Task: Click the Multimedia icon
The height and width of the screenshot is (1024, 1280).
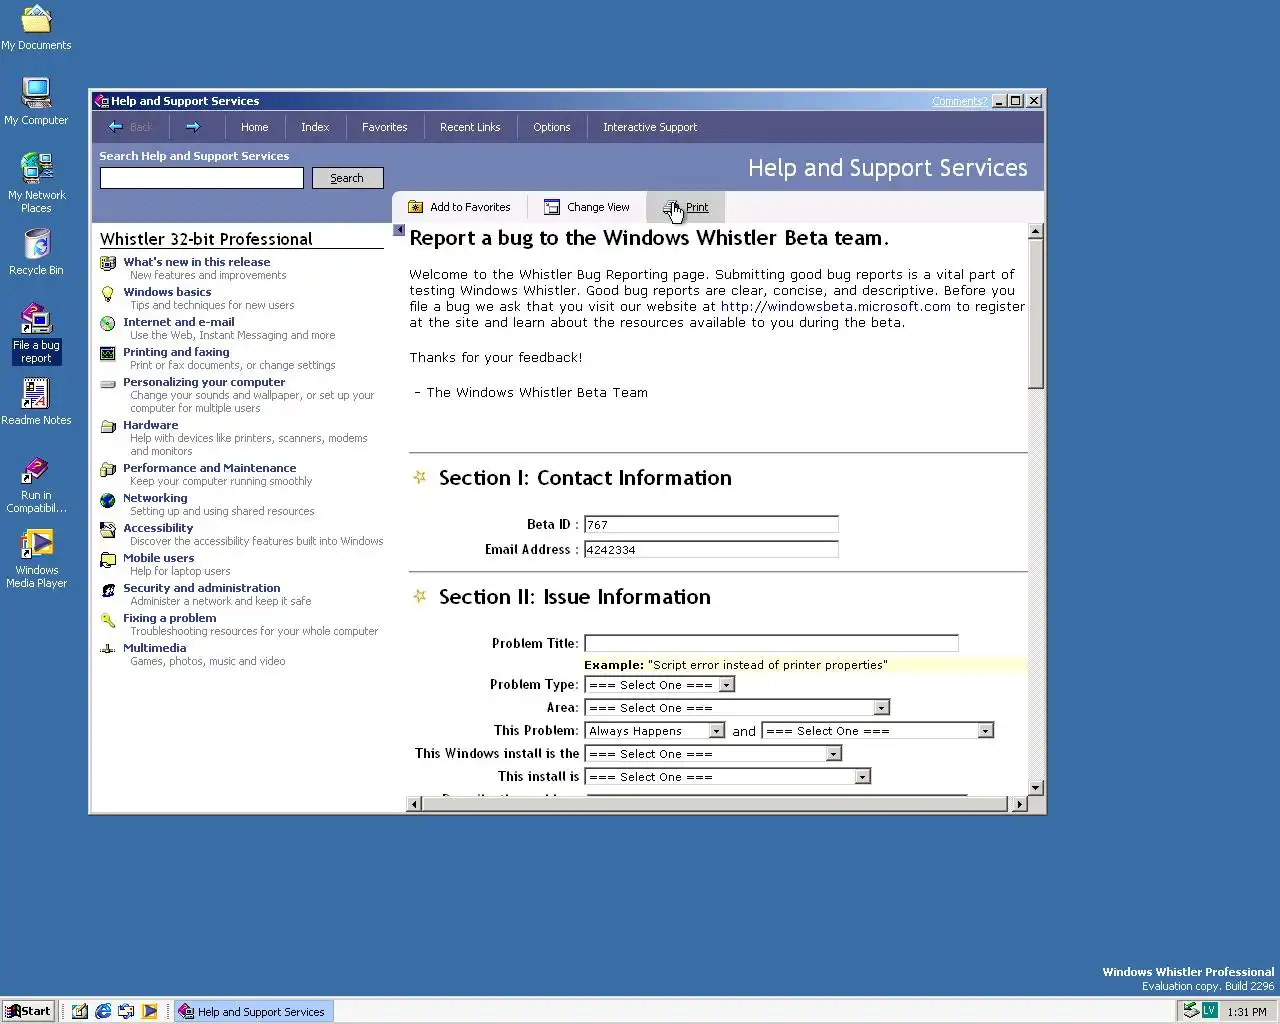Action: pos(108,649)
